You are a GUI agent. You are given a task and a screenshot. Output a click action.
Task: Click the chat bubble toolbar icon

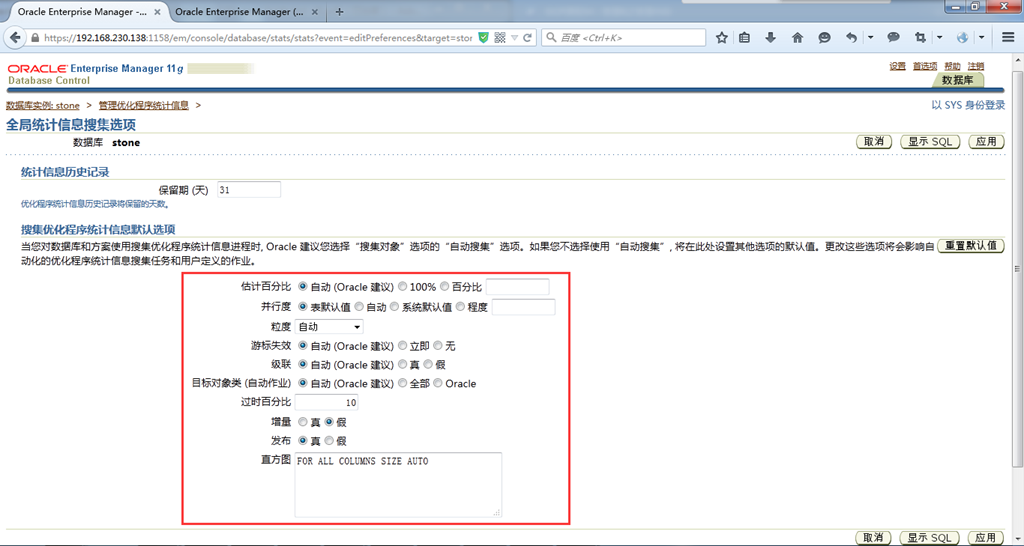[x=893, y=38]
